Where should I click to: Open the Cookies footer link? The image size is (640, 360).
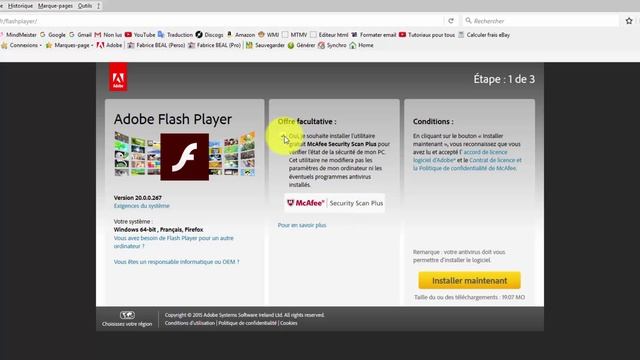(x=289, y=323)
